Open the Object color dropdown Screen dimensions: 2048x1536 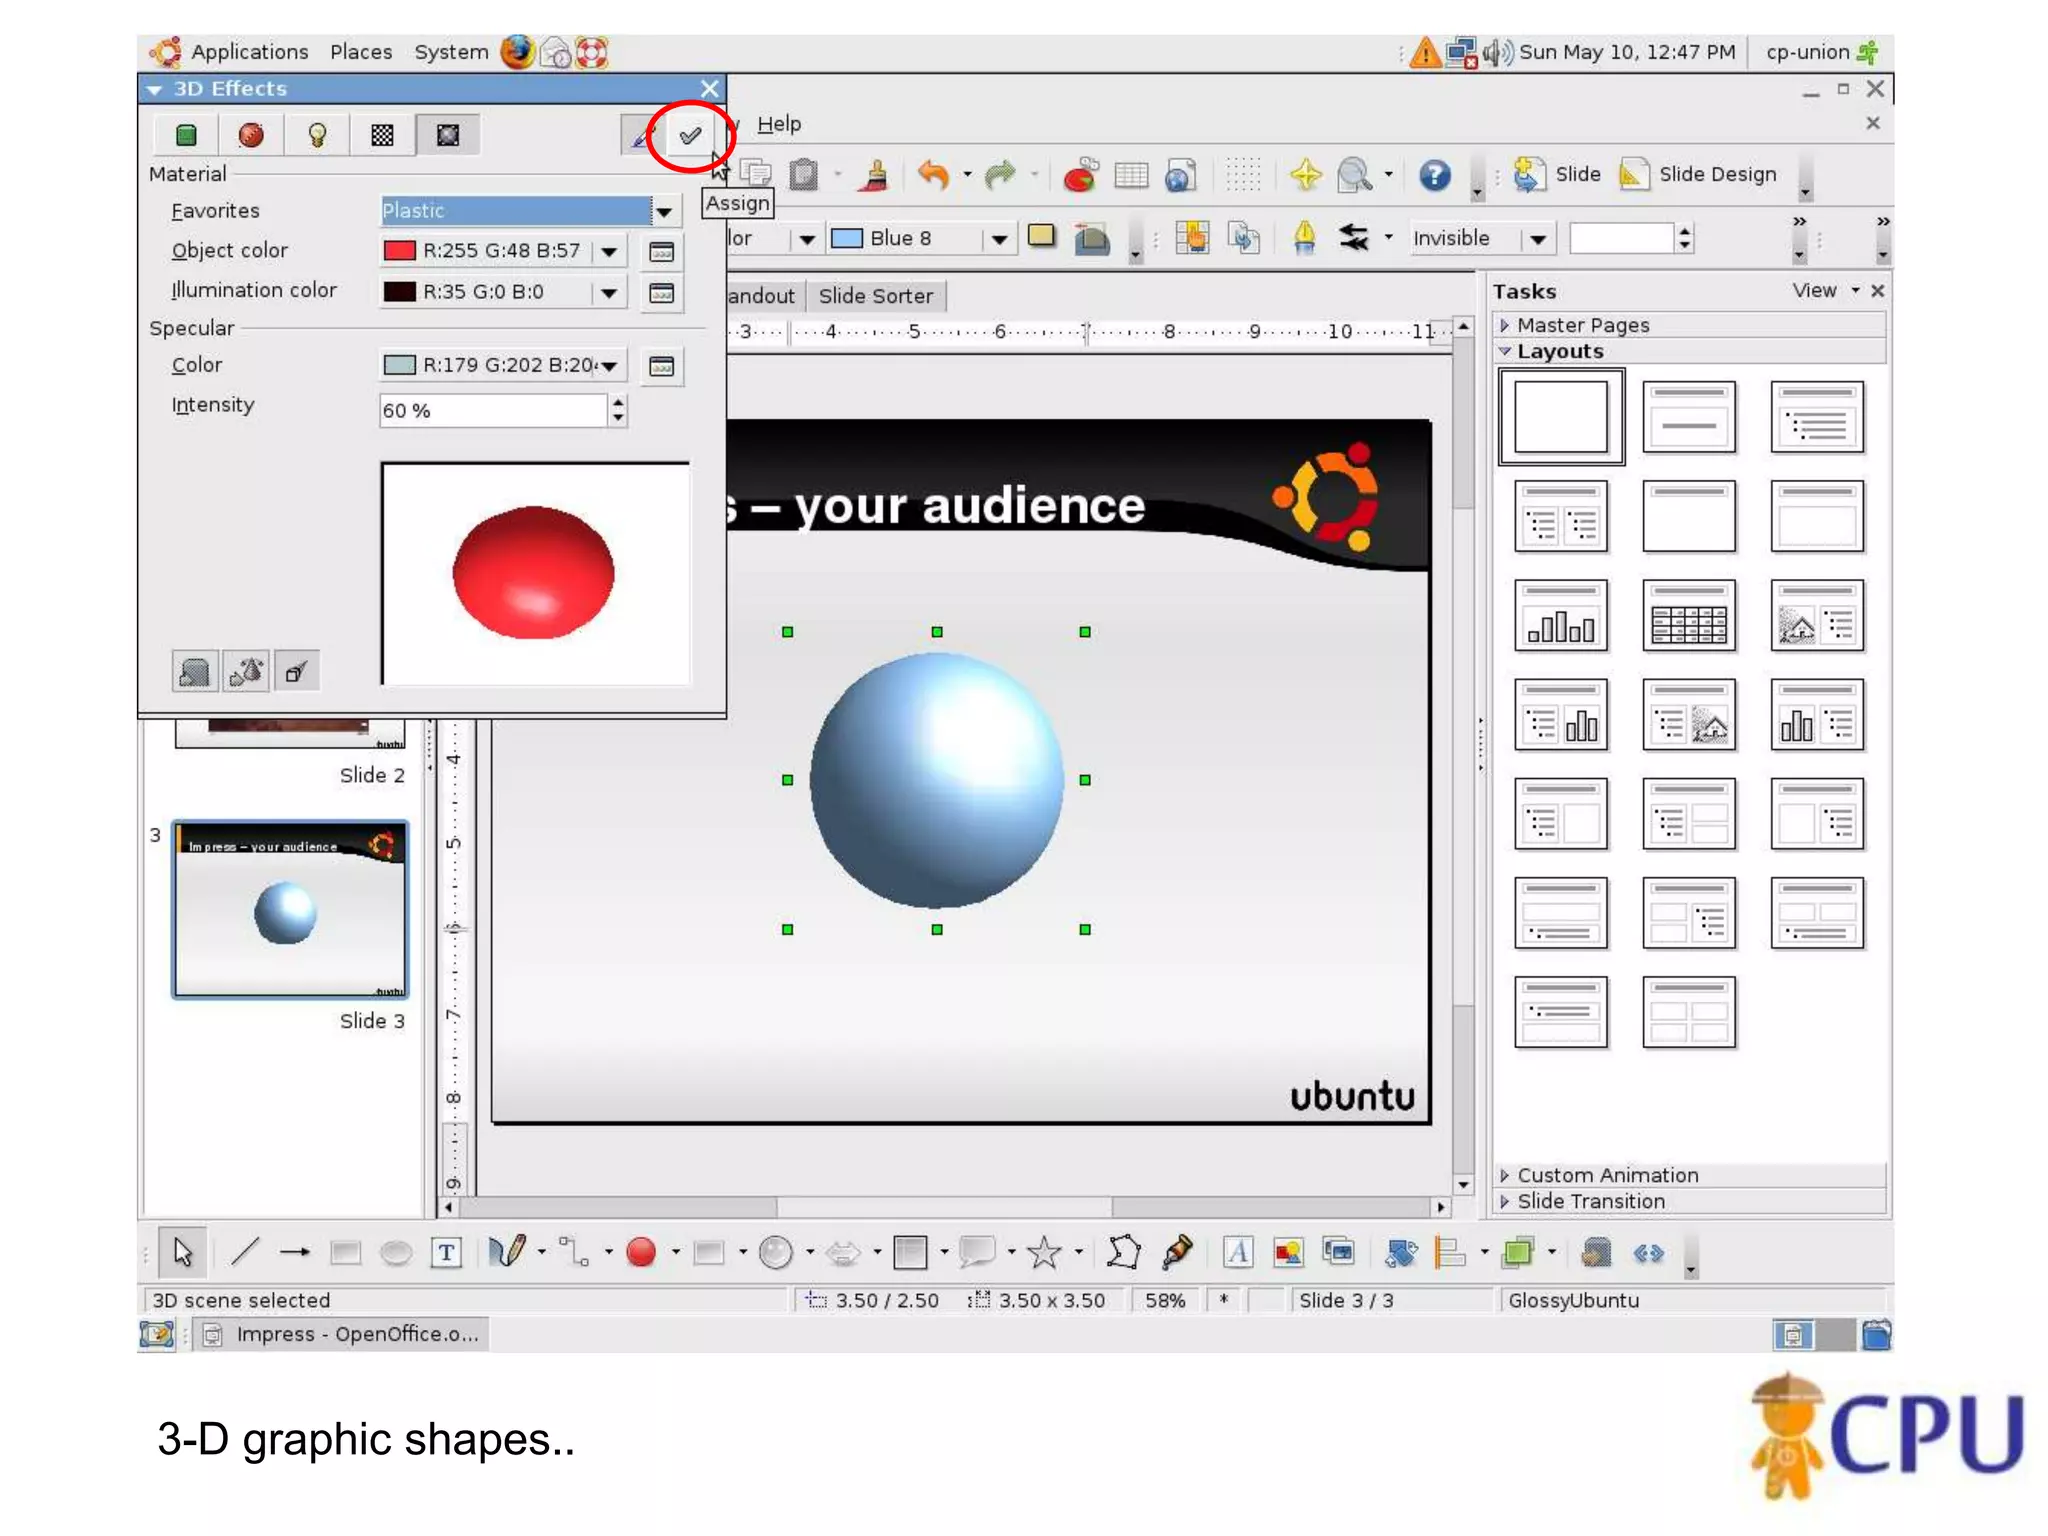tap(609, 251)
